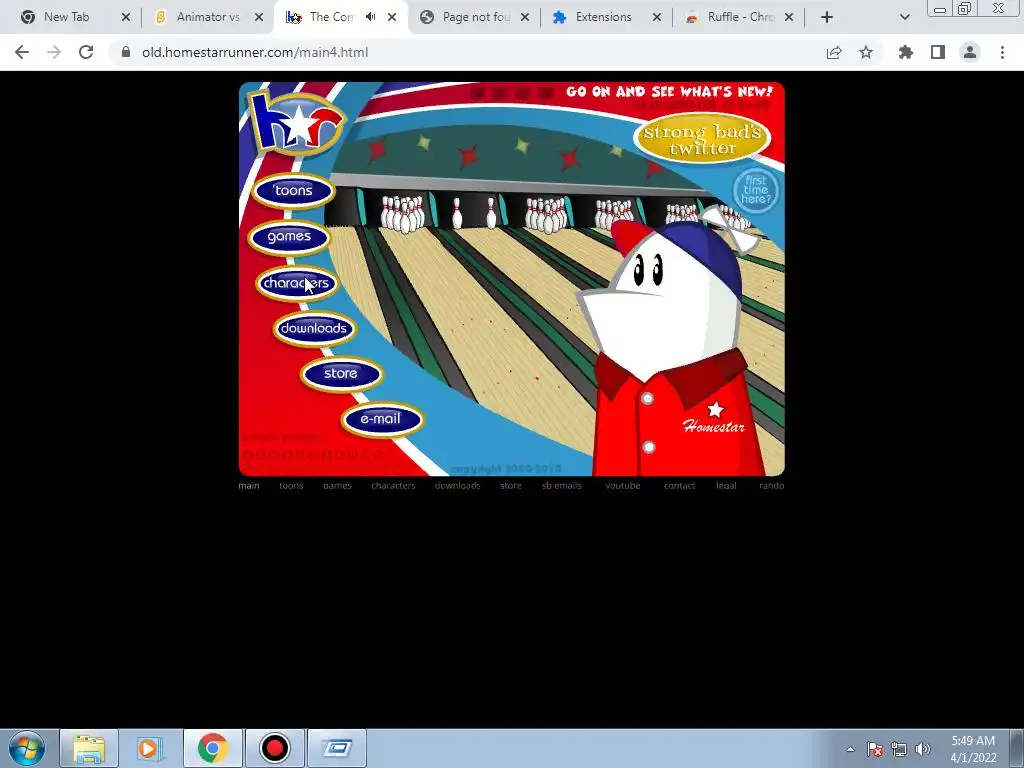Open the 'sb emails' footer link
1024x768 pixels.
pyautogui.click(x=562, y=485)
